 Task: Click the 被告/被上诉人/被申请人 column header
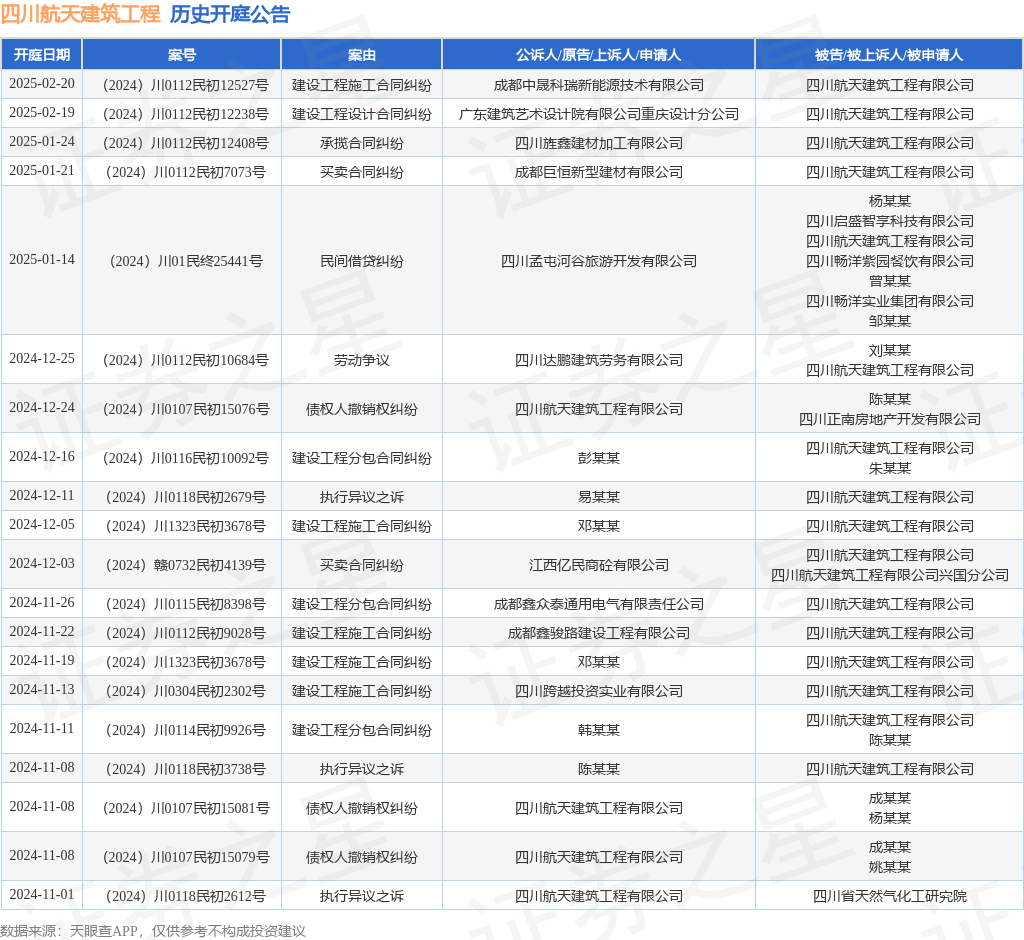889,55
